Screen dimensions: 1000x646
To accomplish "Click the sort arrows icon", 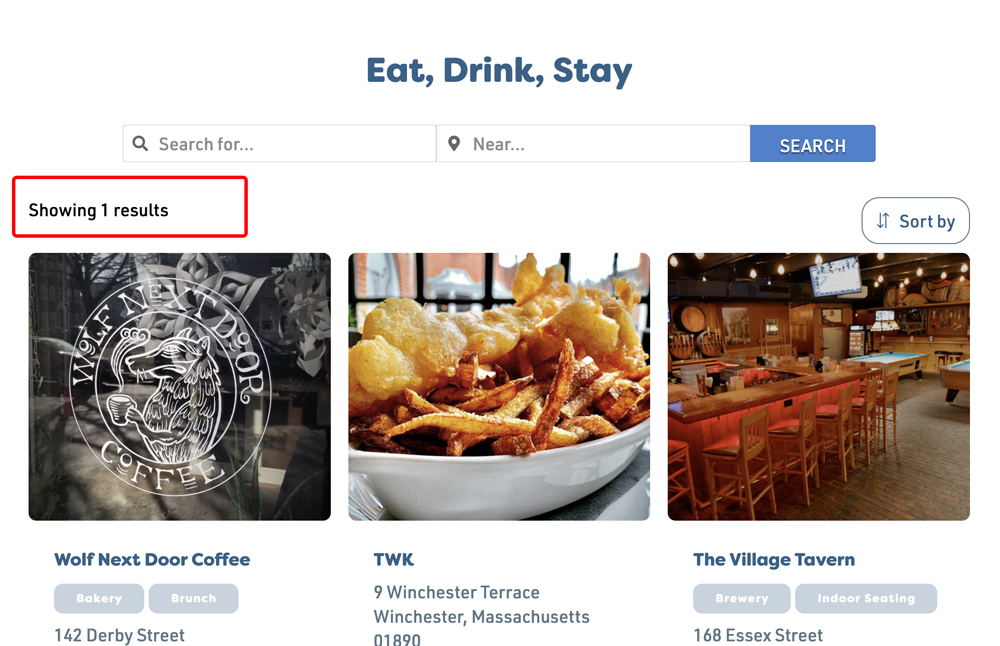I will (883, 221).
